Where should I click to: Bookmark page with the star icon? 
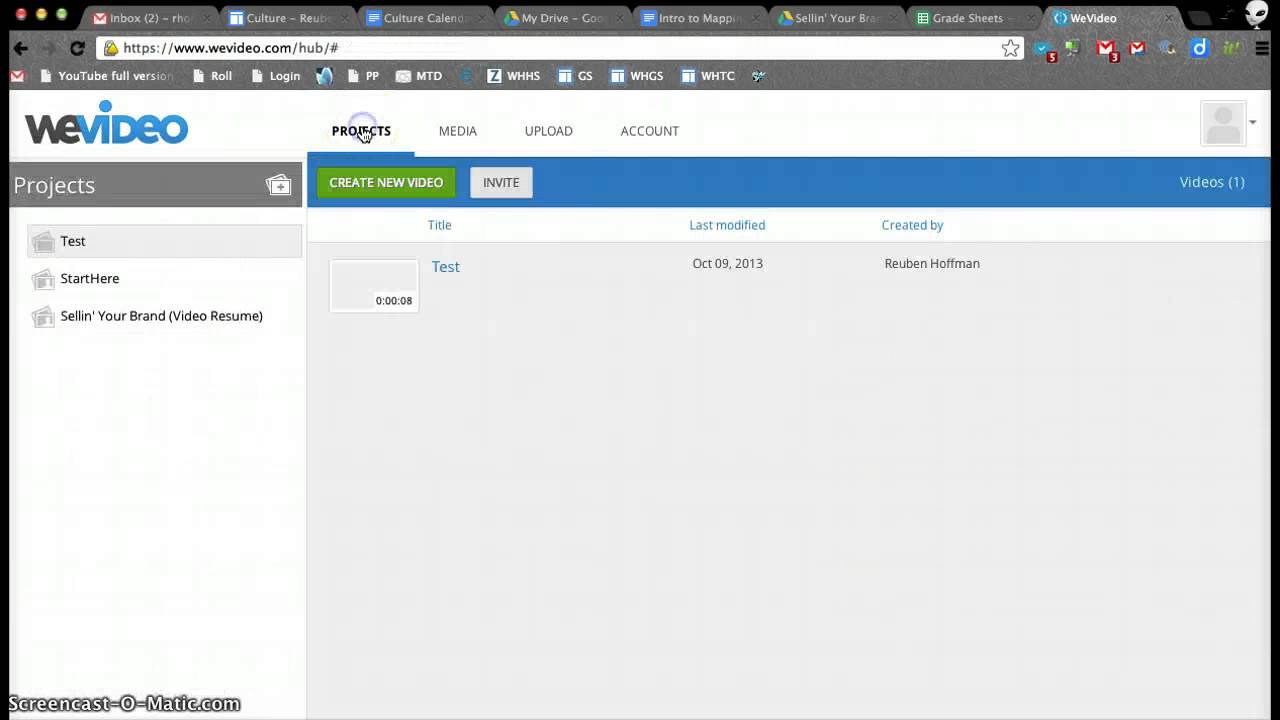tap(1011, 48)
